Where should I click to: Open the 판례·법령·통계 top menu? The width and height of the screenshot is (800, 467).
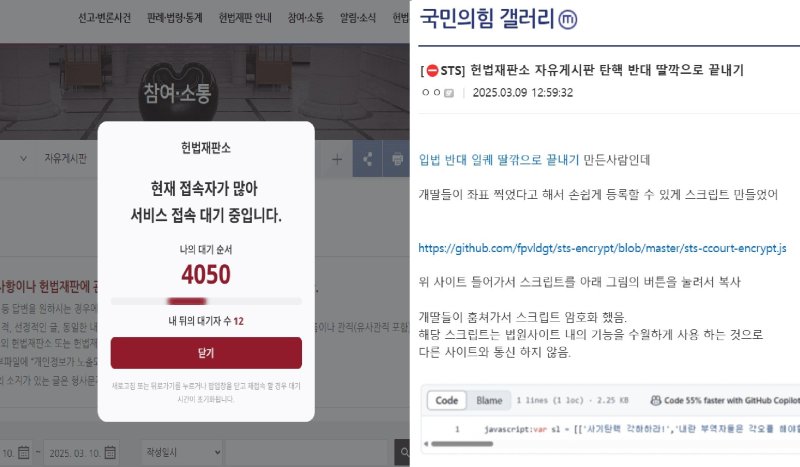(174, 18)
